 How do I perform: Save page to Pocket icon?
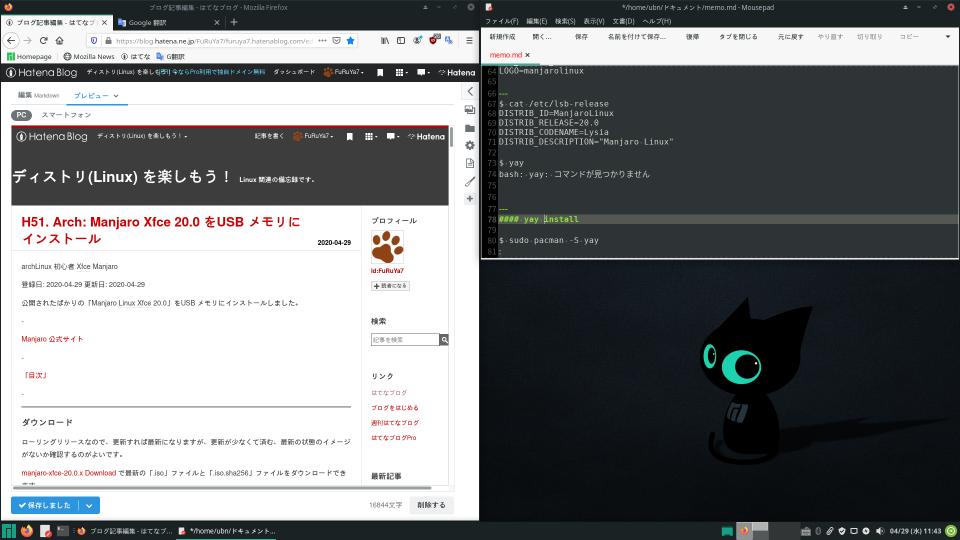point(336,40)
